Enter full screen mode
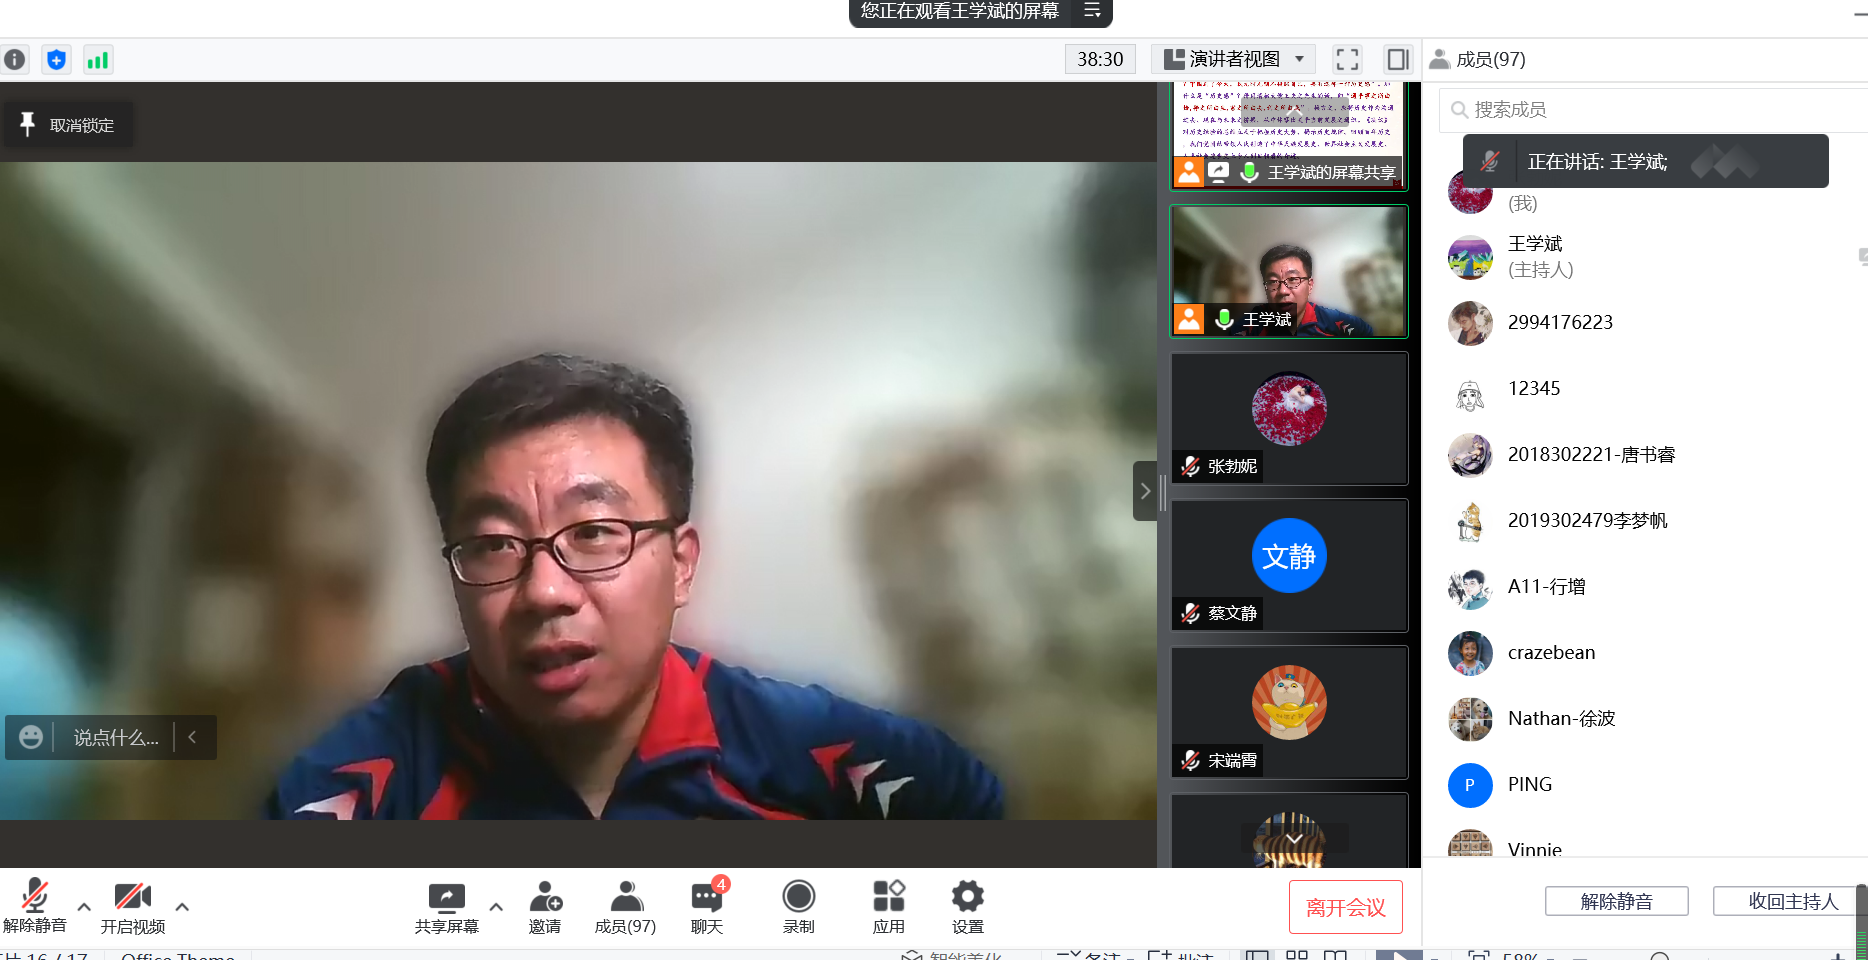 coord(1347,60)
